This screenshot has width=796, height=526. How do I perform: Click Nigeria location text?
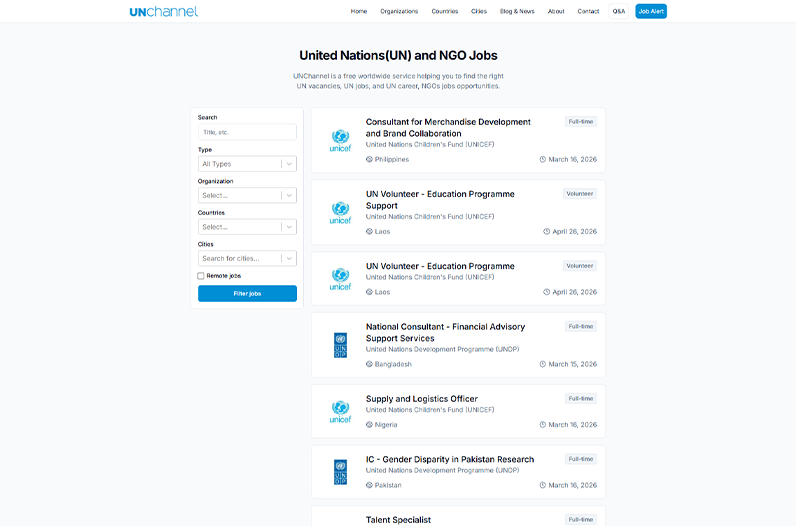386,424
